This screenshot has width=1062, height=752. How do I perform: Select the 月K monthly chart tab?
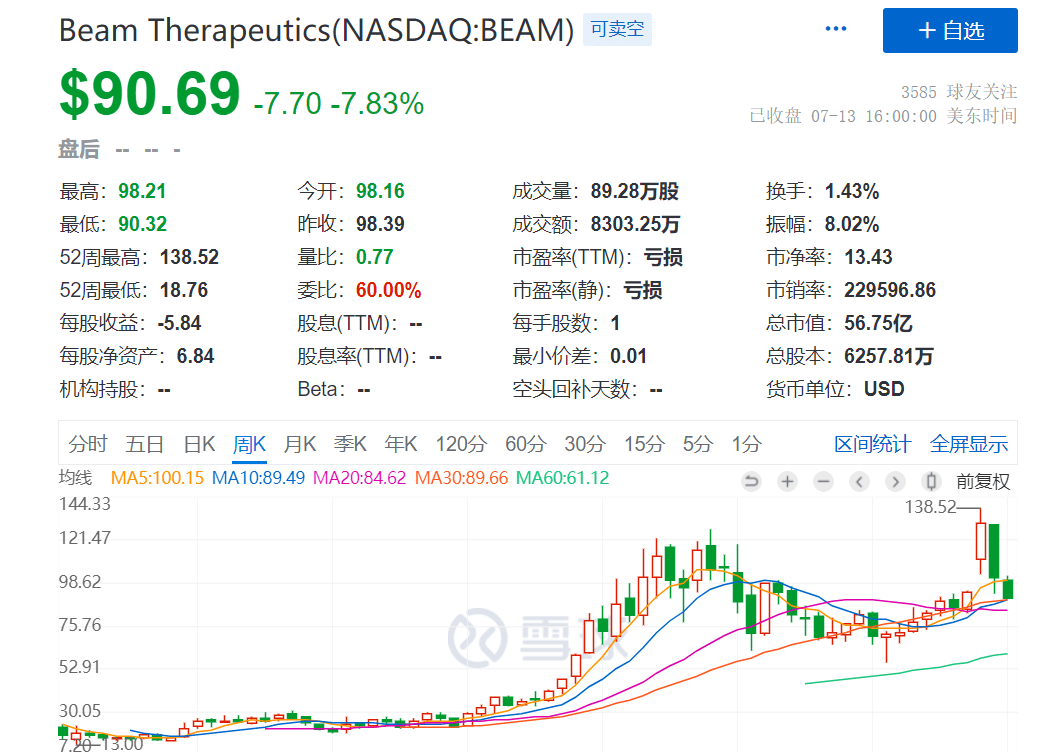[299, 444]
